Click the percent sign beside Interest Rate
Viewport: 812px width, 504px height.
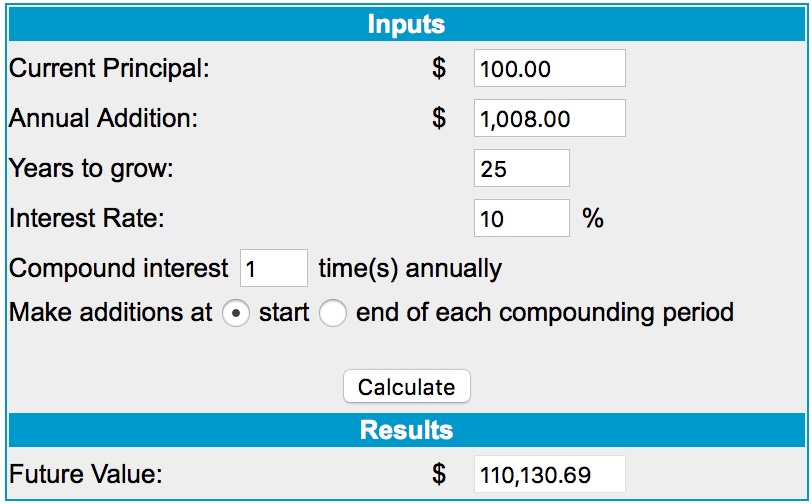pos(593,218)
